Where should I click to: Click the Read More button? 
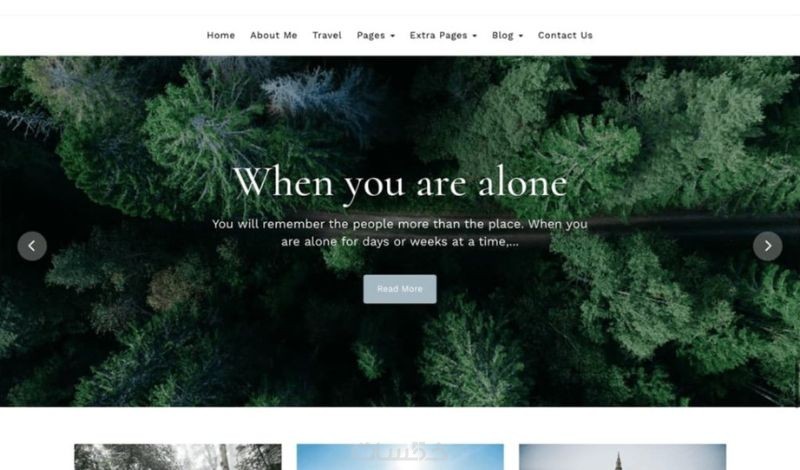[x=400, y=289]
